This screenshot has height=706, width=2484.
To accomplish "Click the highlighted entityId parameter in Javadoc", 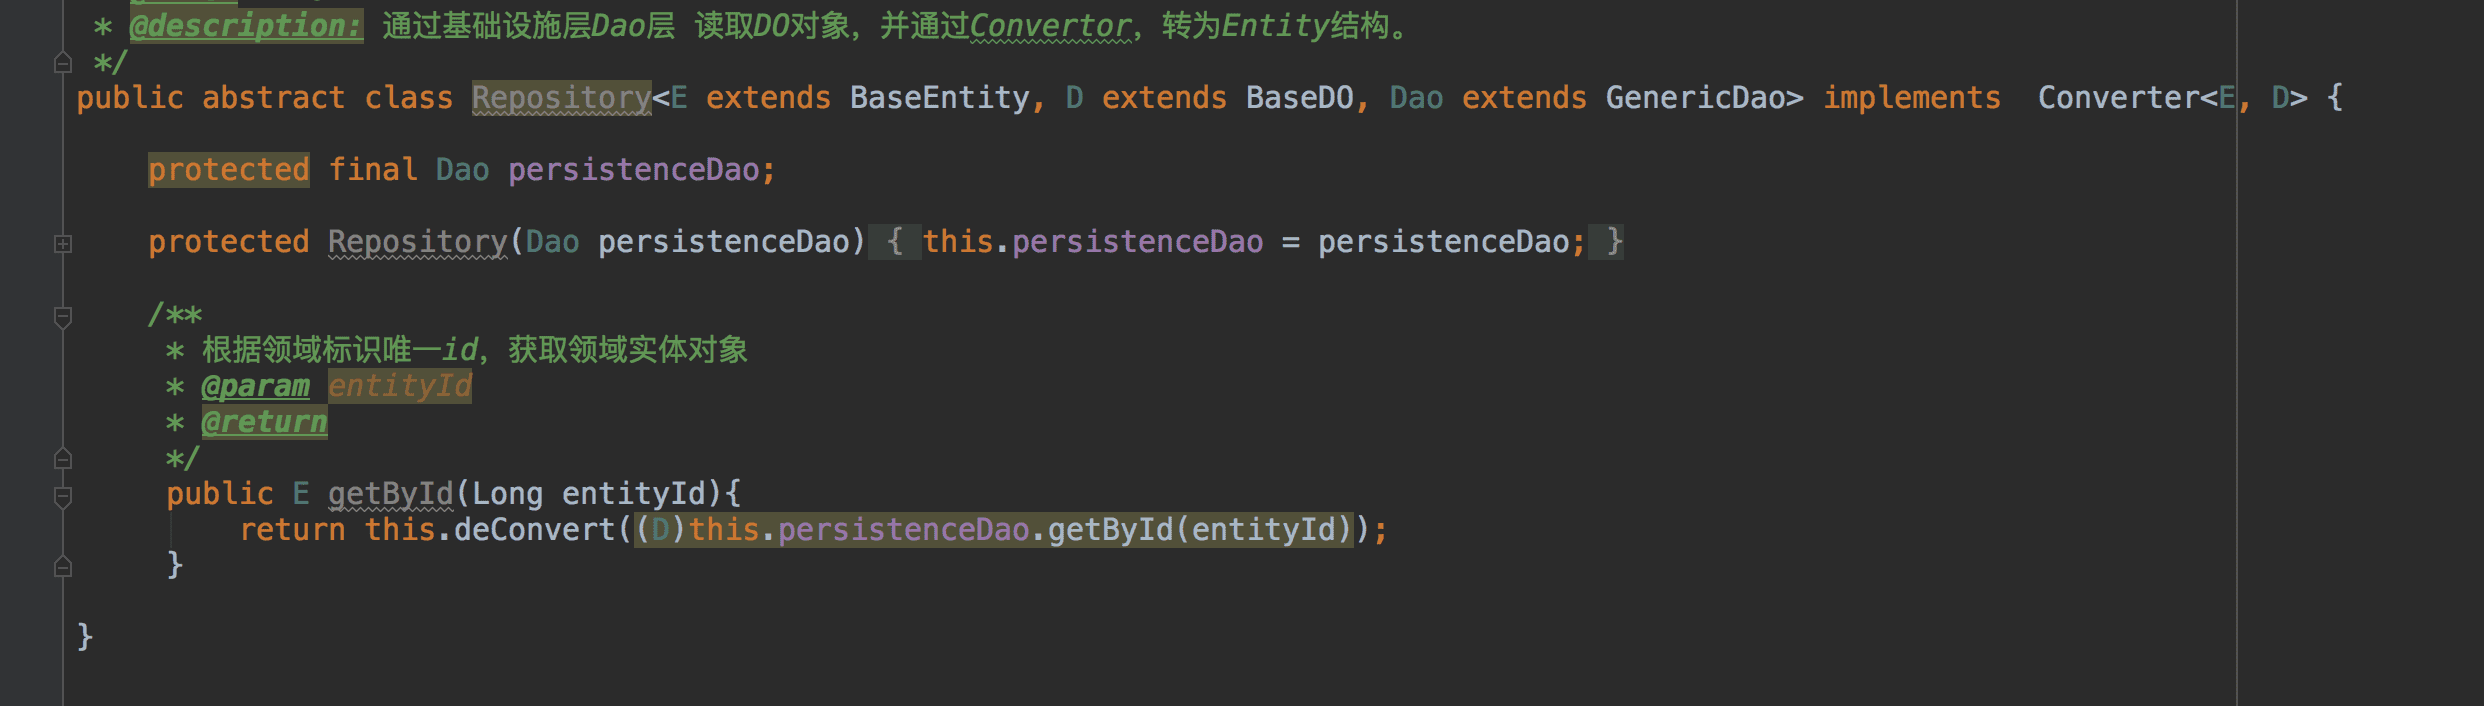I will coord(400,386).
